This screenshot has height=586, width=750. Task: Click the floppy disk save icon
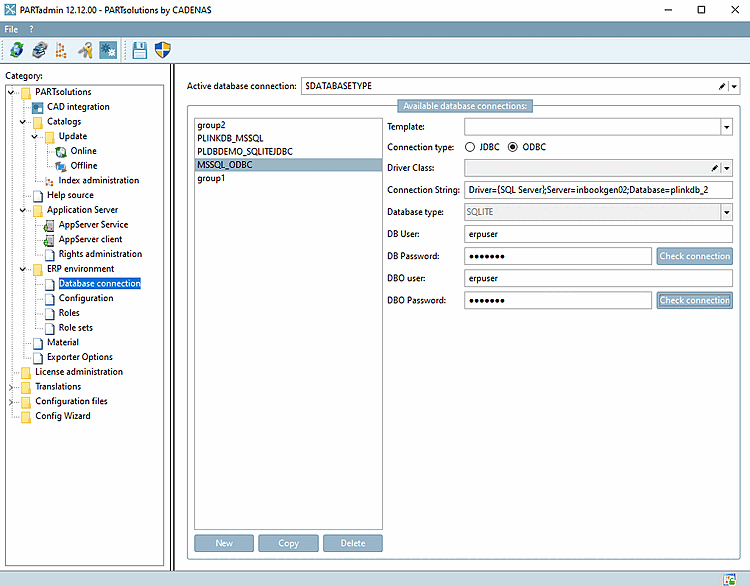[140, 50]
